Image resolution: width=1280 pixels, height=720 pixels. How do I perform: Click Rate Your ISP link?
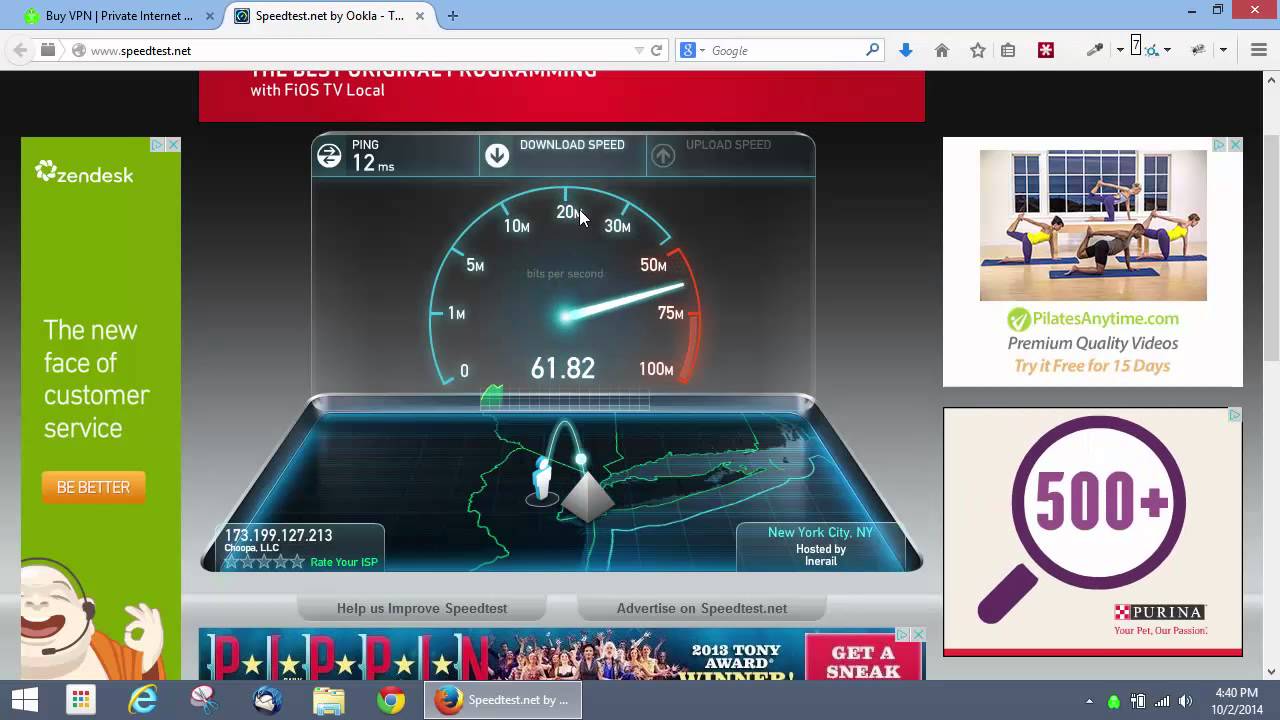click(344, 562)
